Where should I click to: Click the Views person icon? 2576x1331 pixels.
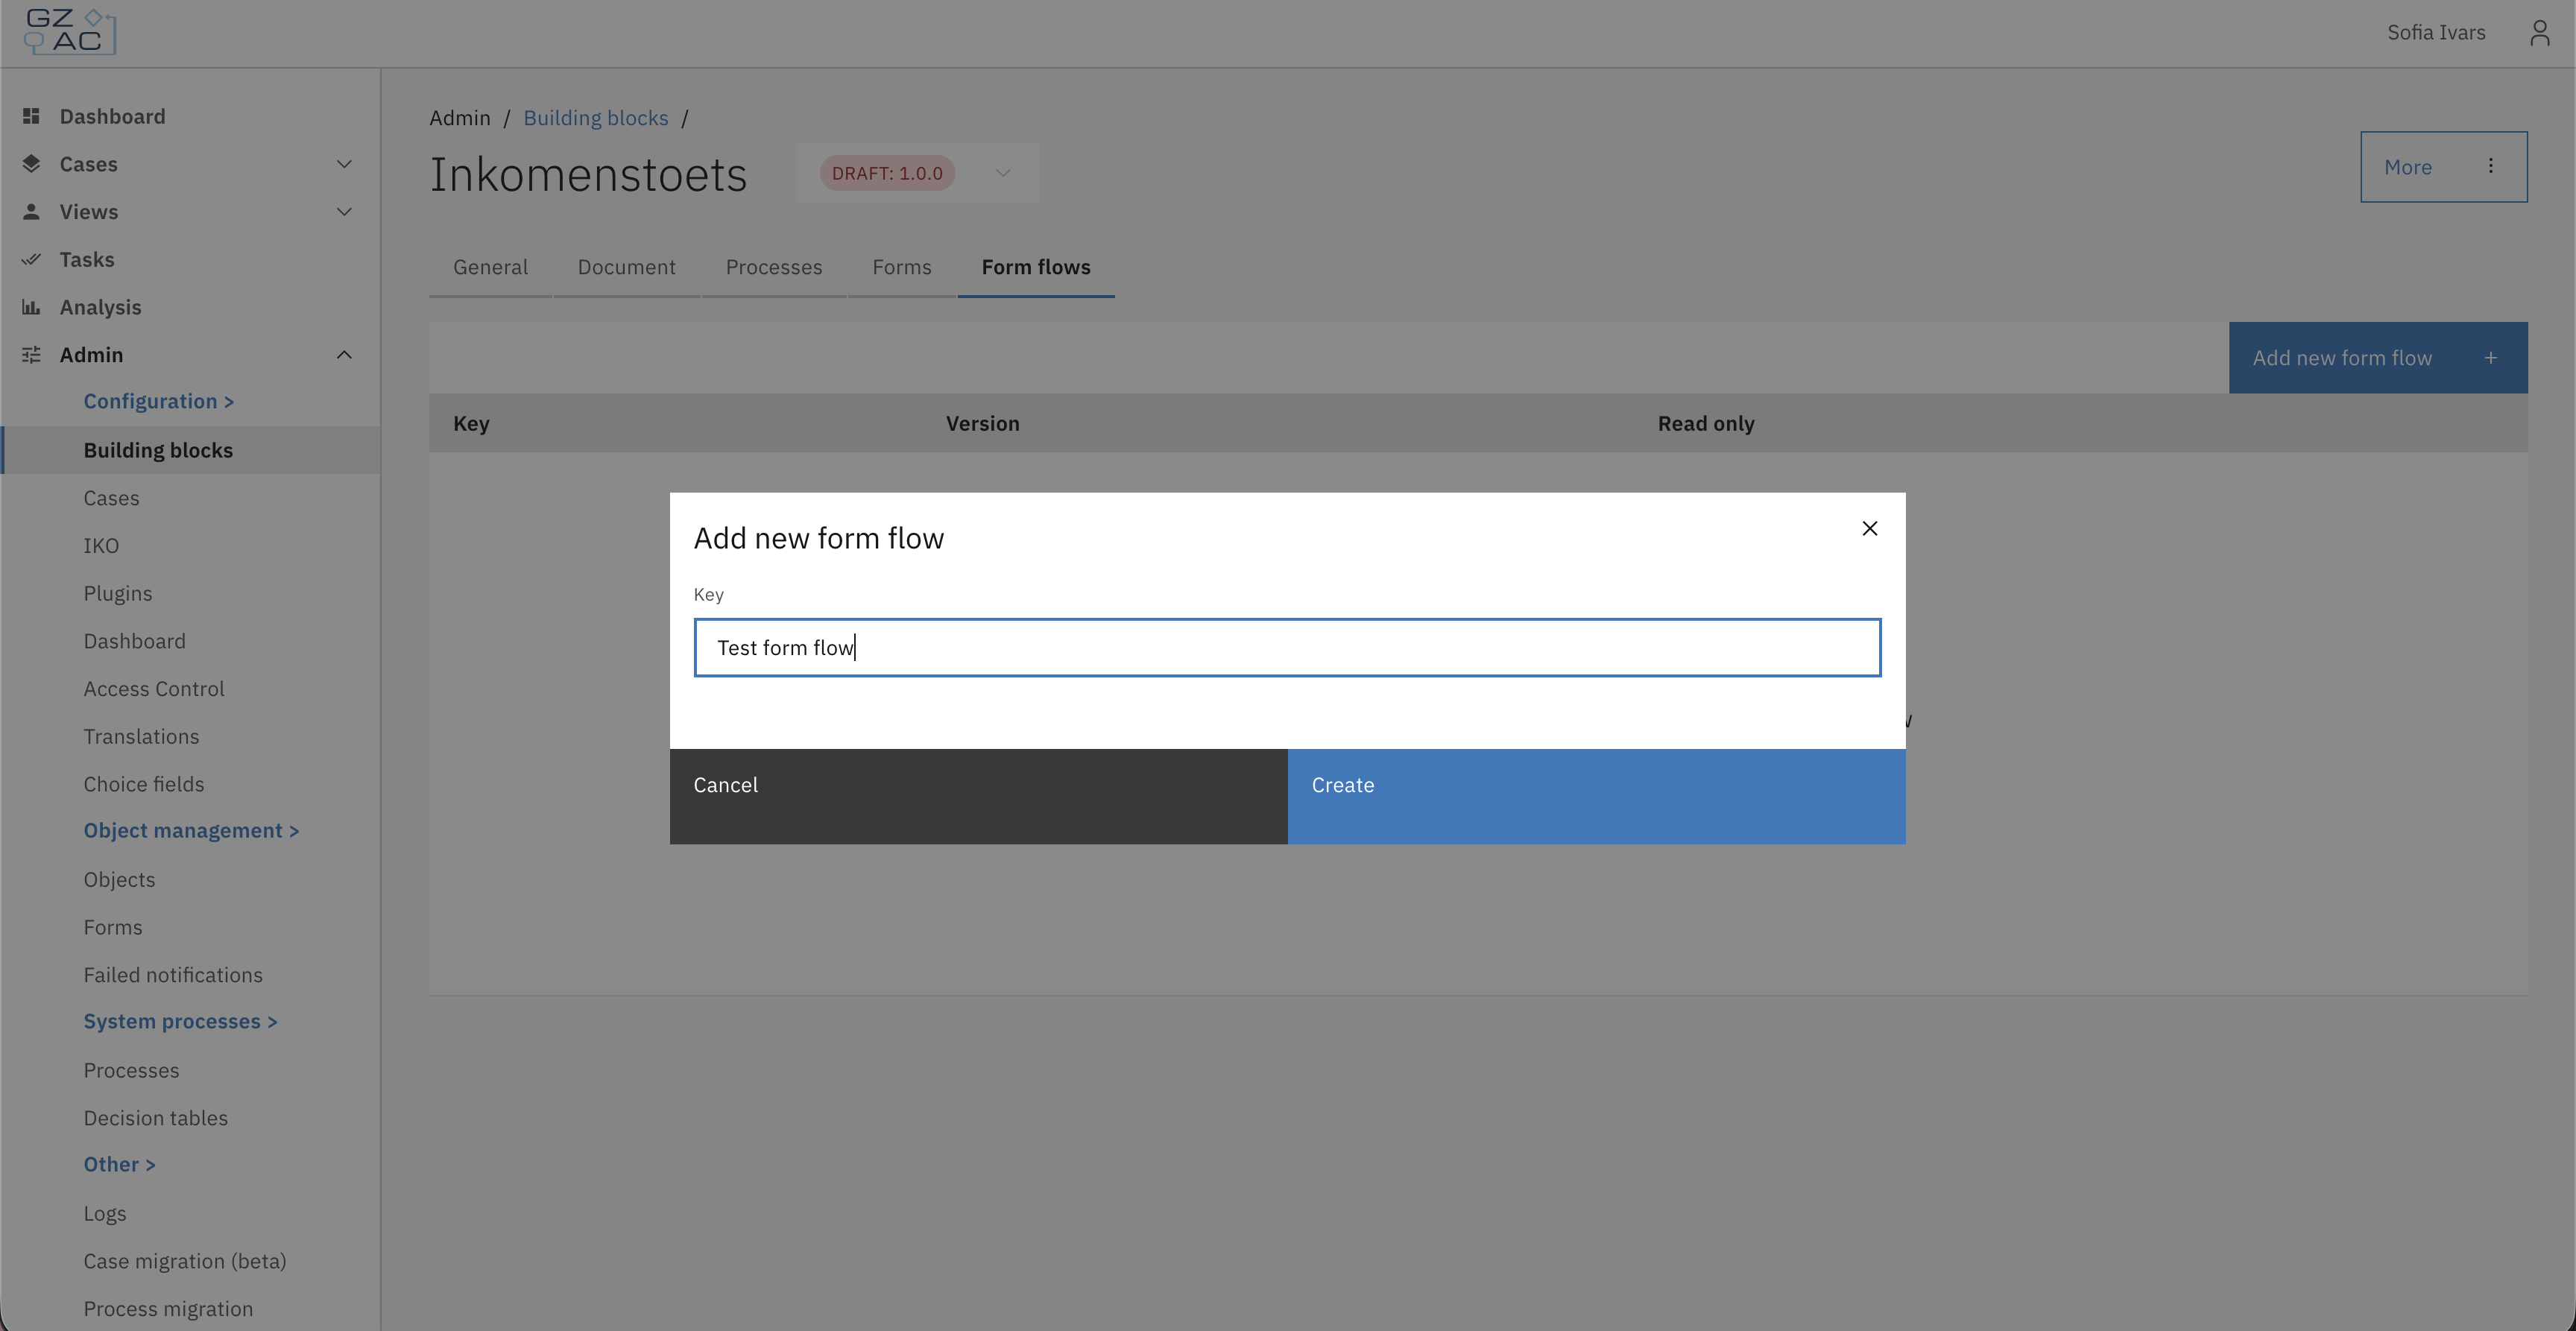click(31, 211)
